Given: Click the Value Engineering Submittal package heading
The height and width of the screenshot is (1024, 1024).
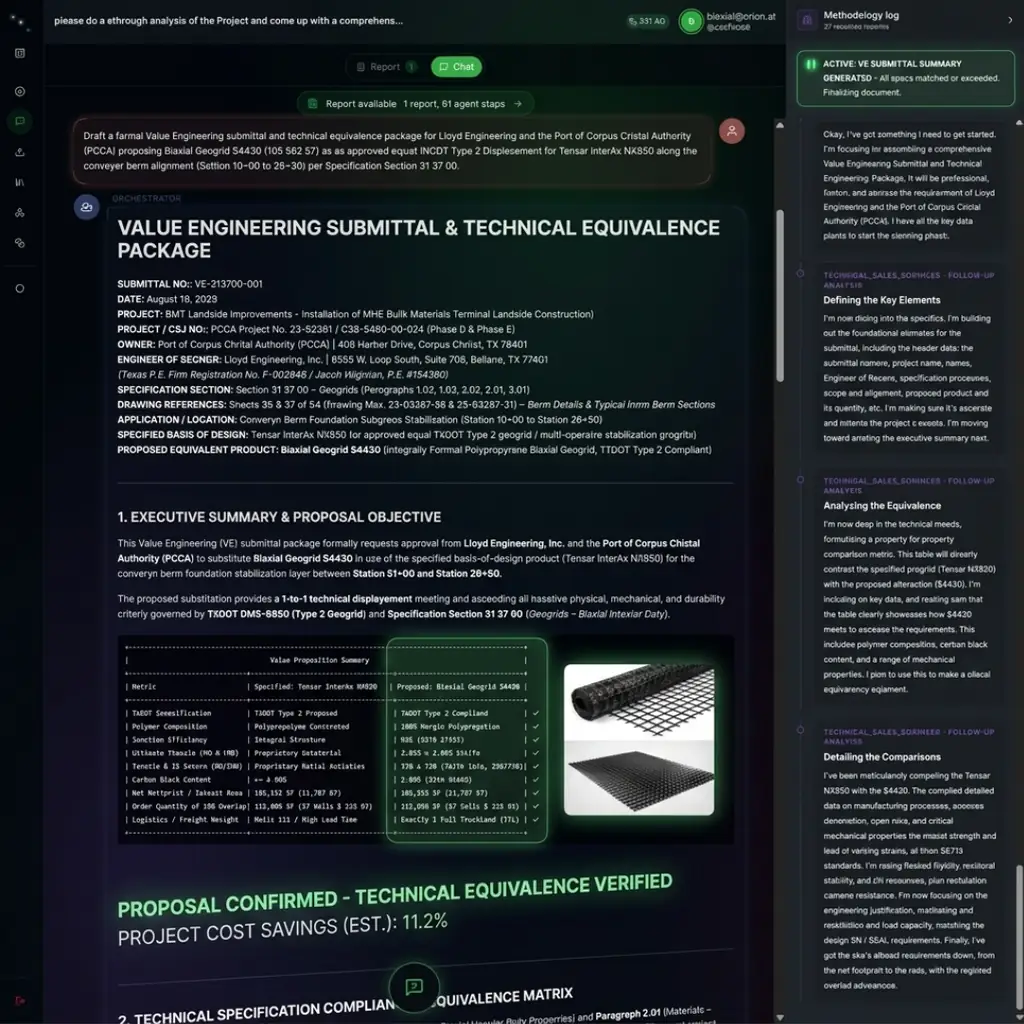Looking at the screenshot, I should pos(419,239).
